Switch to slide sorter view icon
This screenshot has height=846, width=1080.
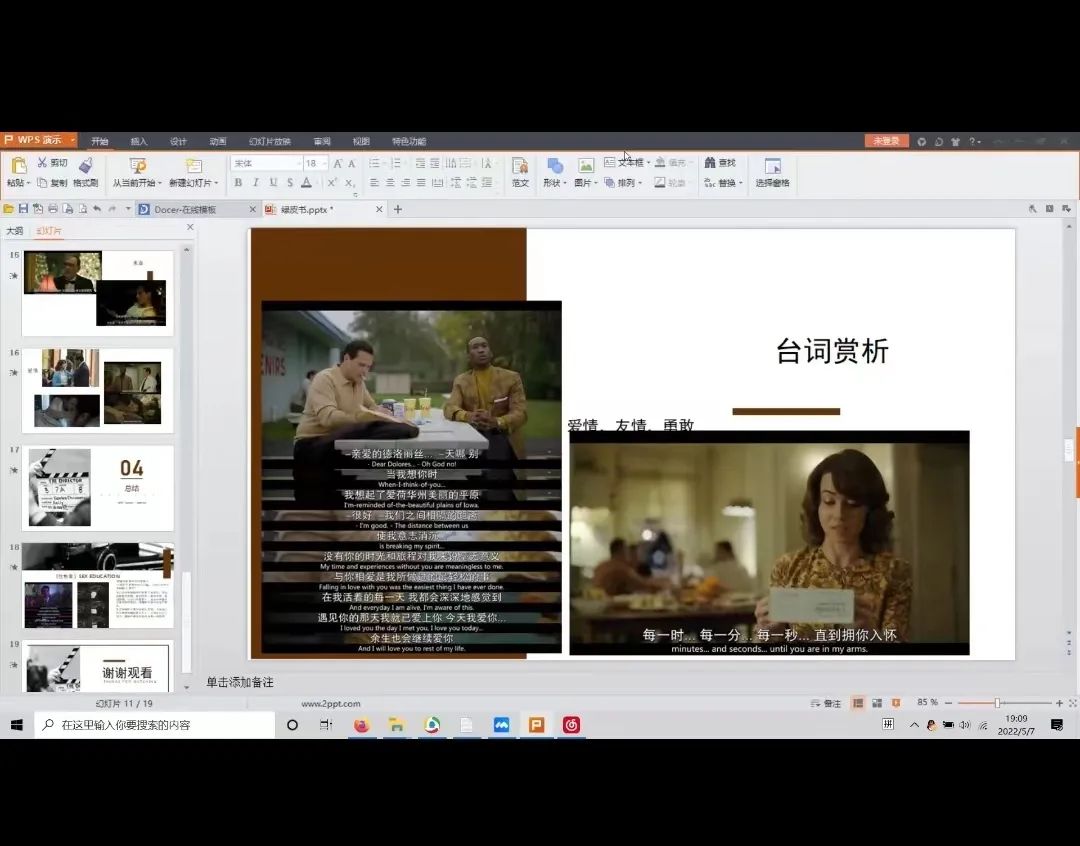(877, 703)
